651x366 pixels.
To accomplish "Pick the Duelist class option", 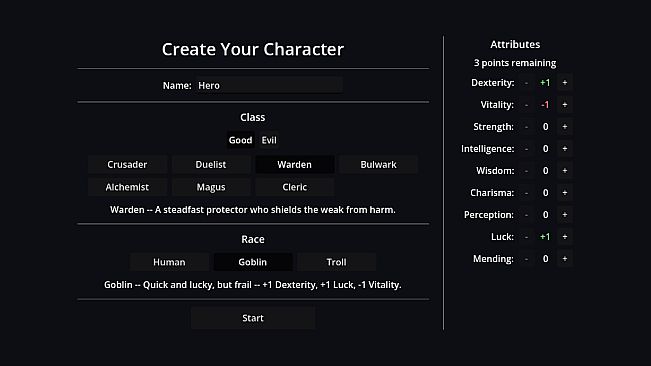I will click(x=211, y=164).
